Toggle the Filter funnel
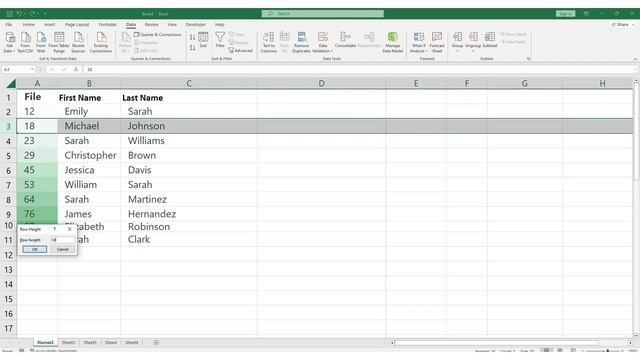 pos(220,40)
